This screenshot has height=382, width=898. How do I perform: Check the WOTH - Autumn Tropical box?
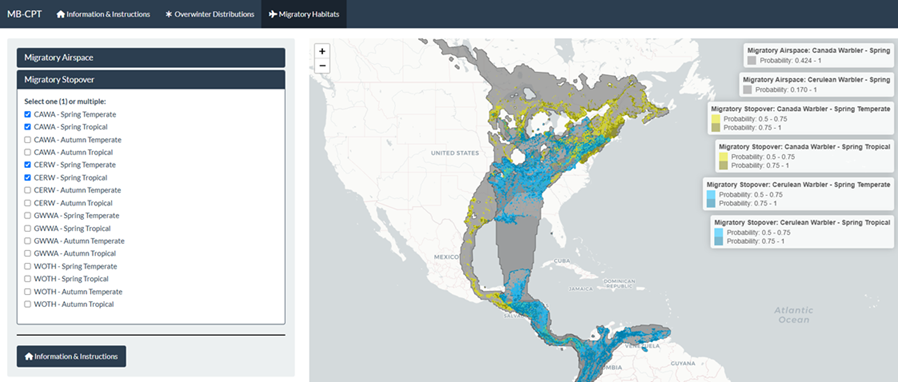(28, 304)
